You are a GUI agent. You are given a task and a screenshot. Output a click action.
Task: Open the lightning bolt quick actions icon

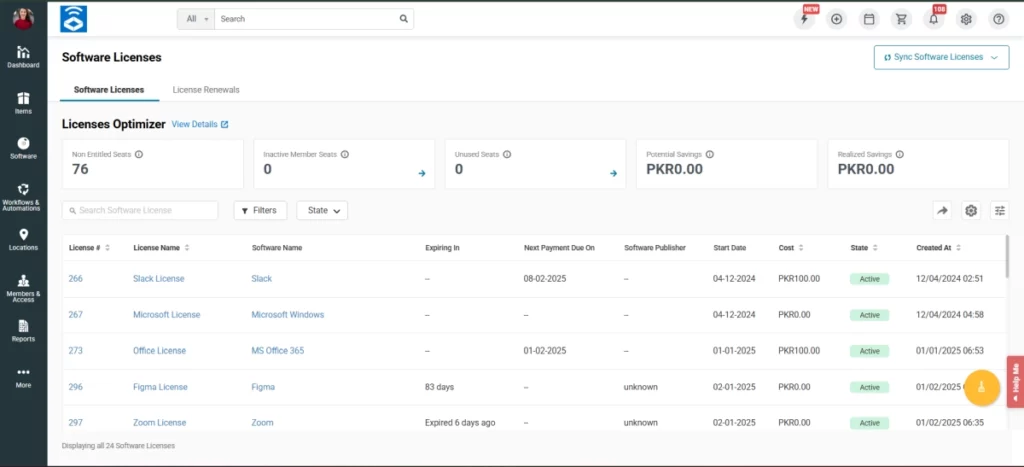pos(804,19)
